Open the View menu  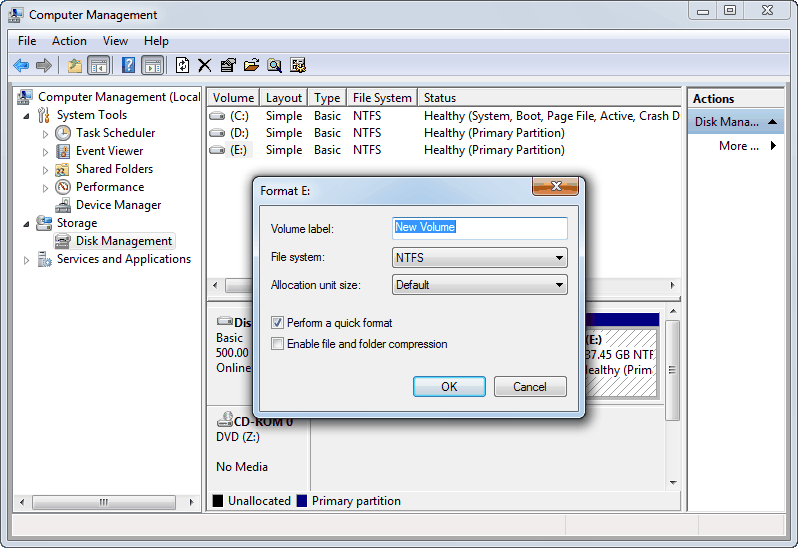coord(115,41)
